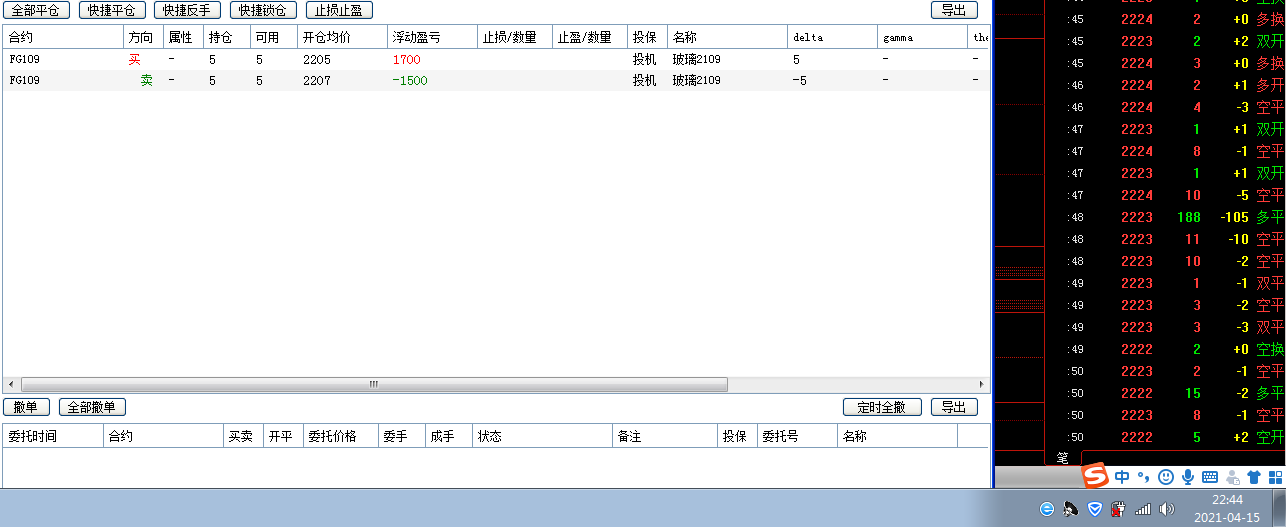Click 全部平仓 button

pos(37,10)
